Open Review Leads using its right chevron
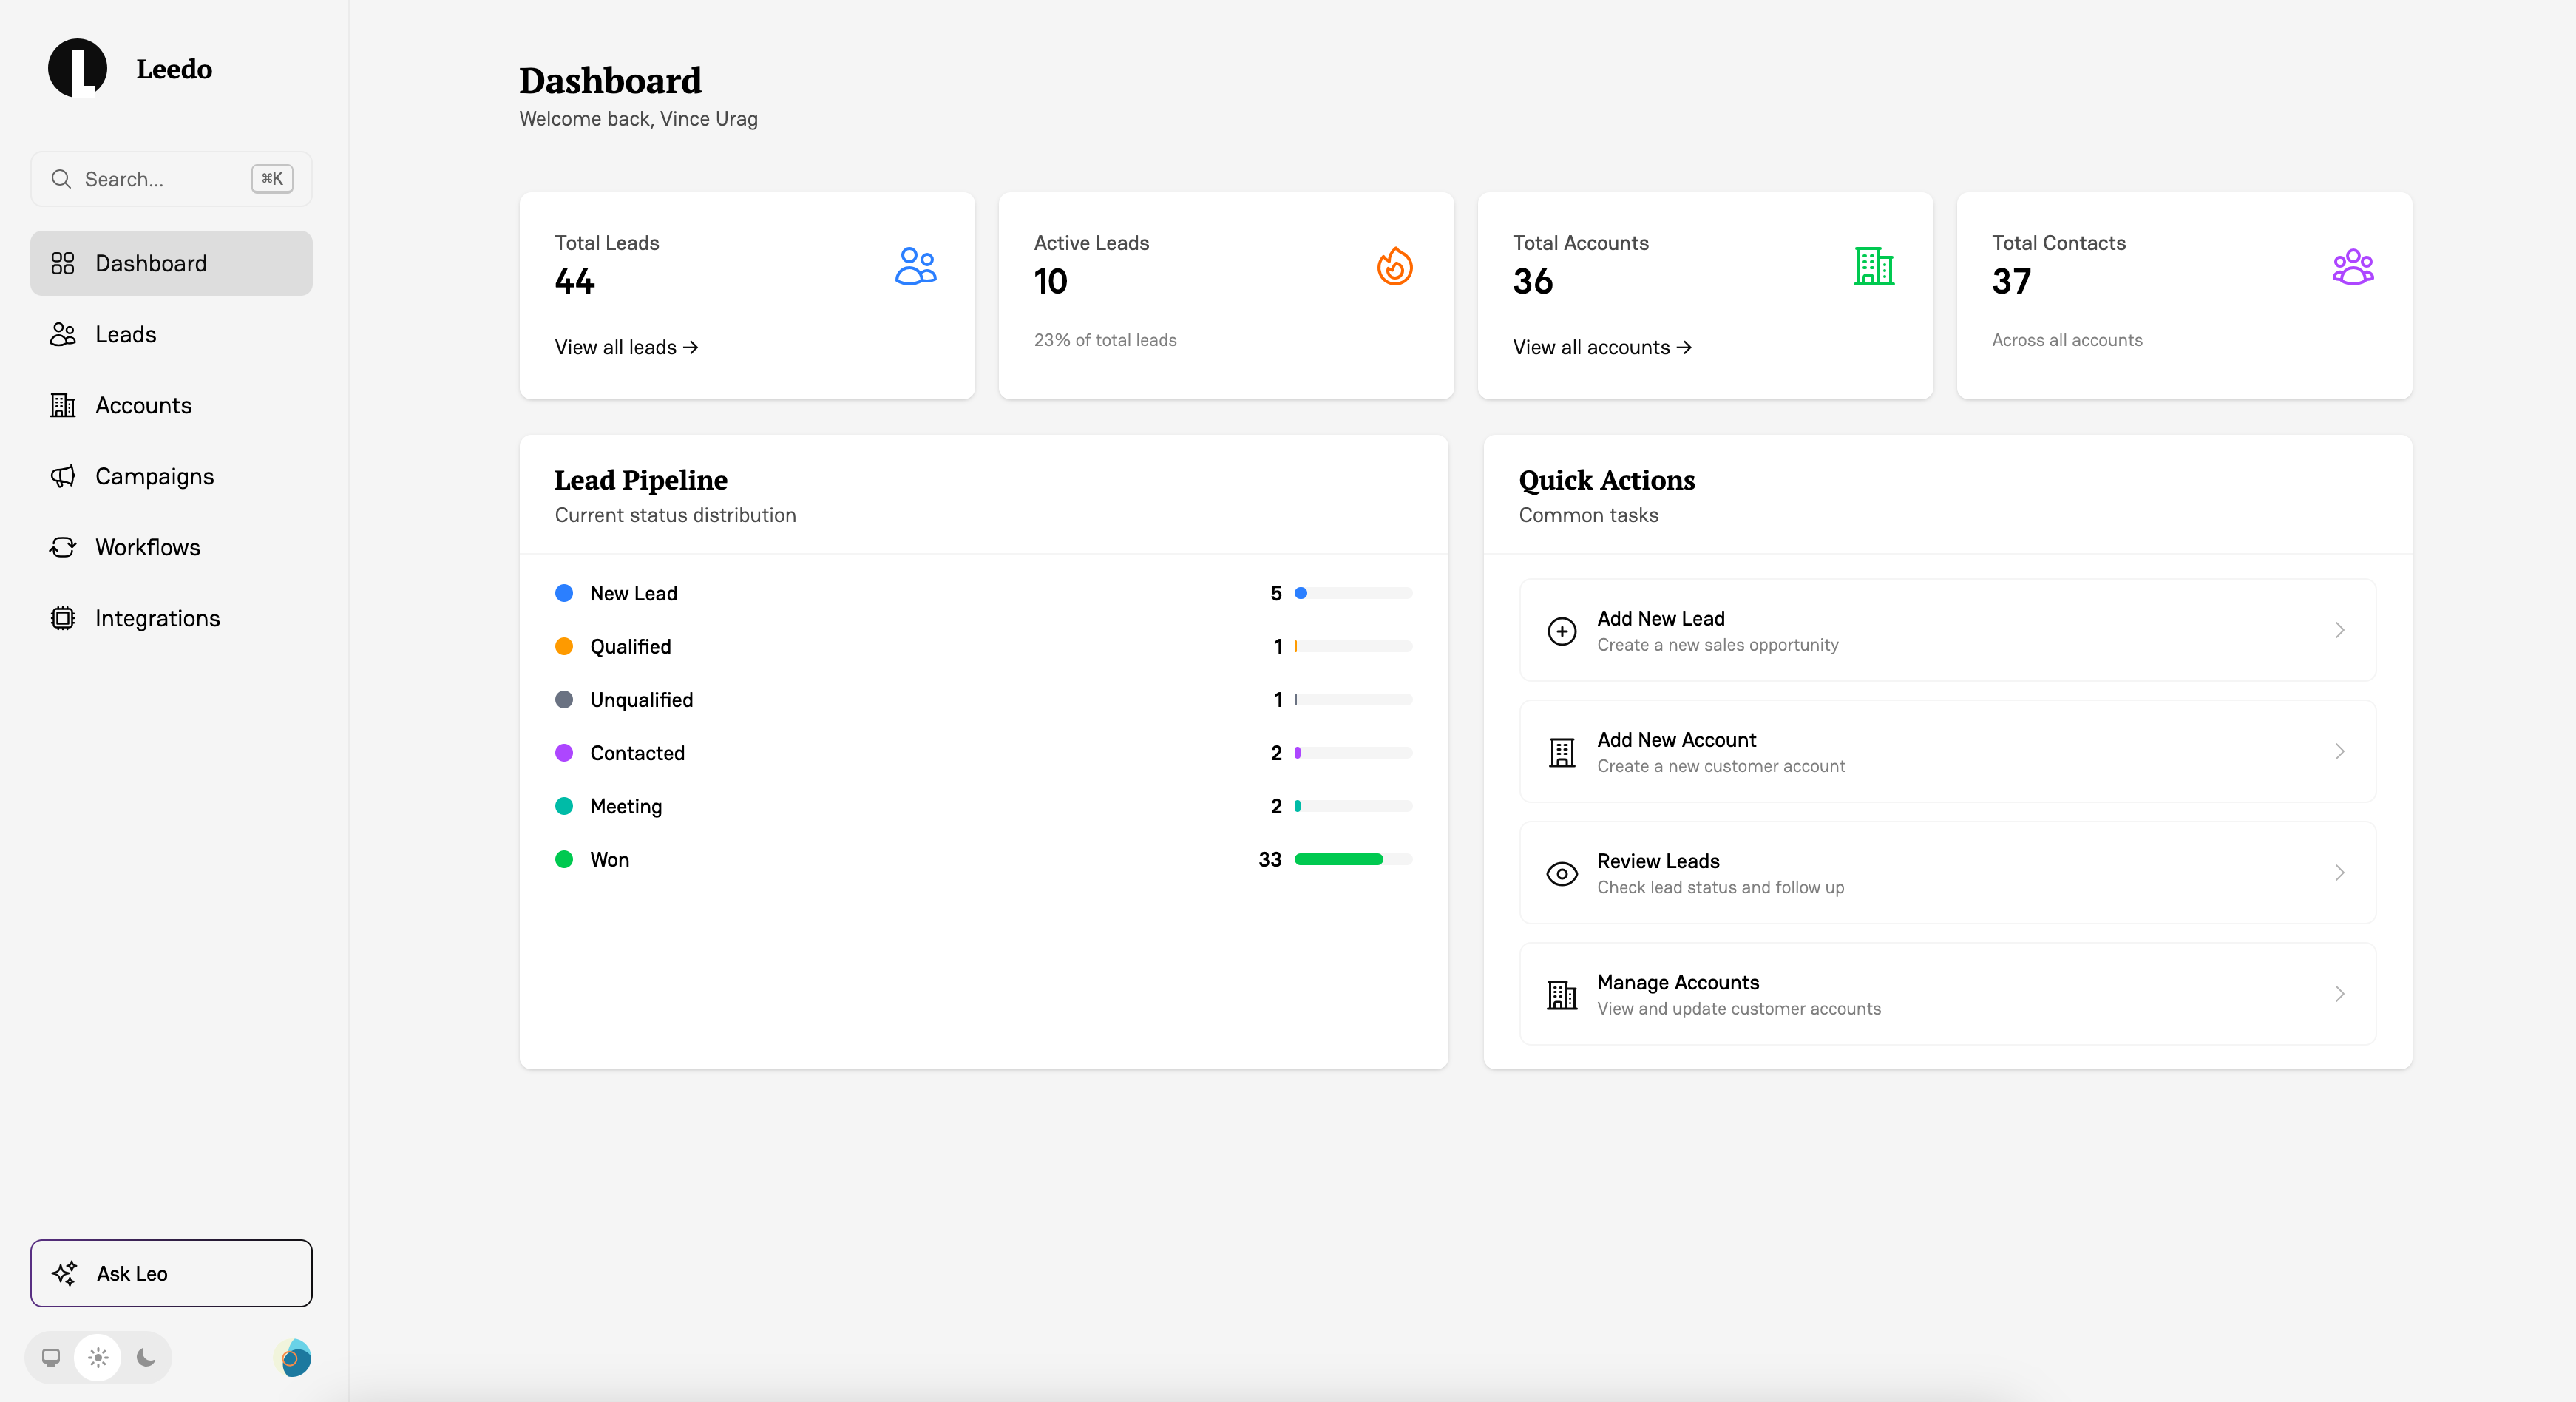 click(x=2339, y=873)
